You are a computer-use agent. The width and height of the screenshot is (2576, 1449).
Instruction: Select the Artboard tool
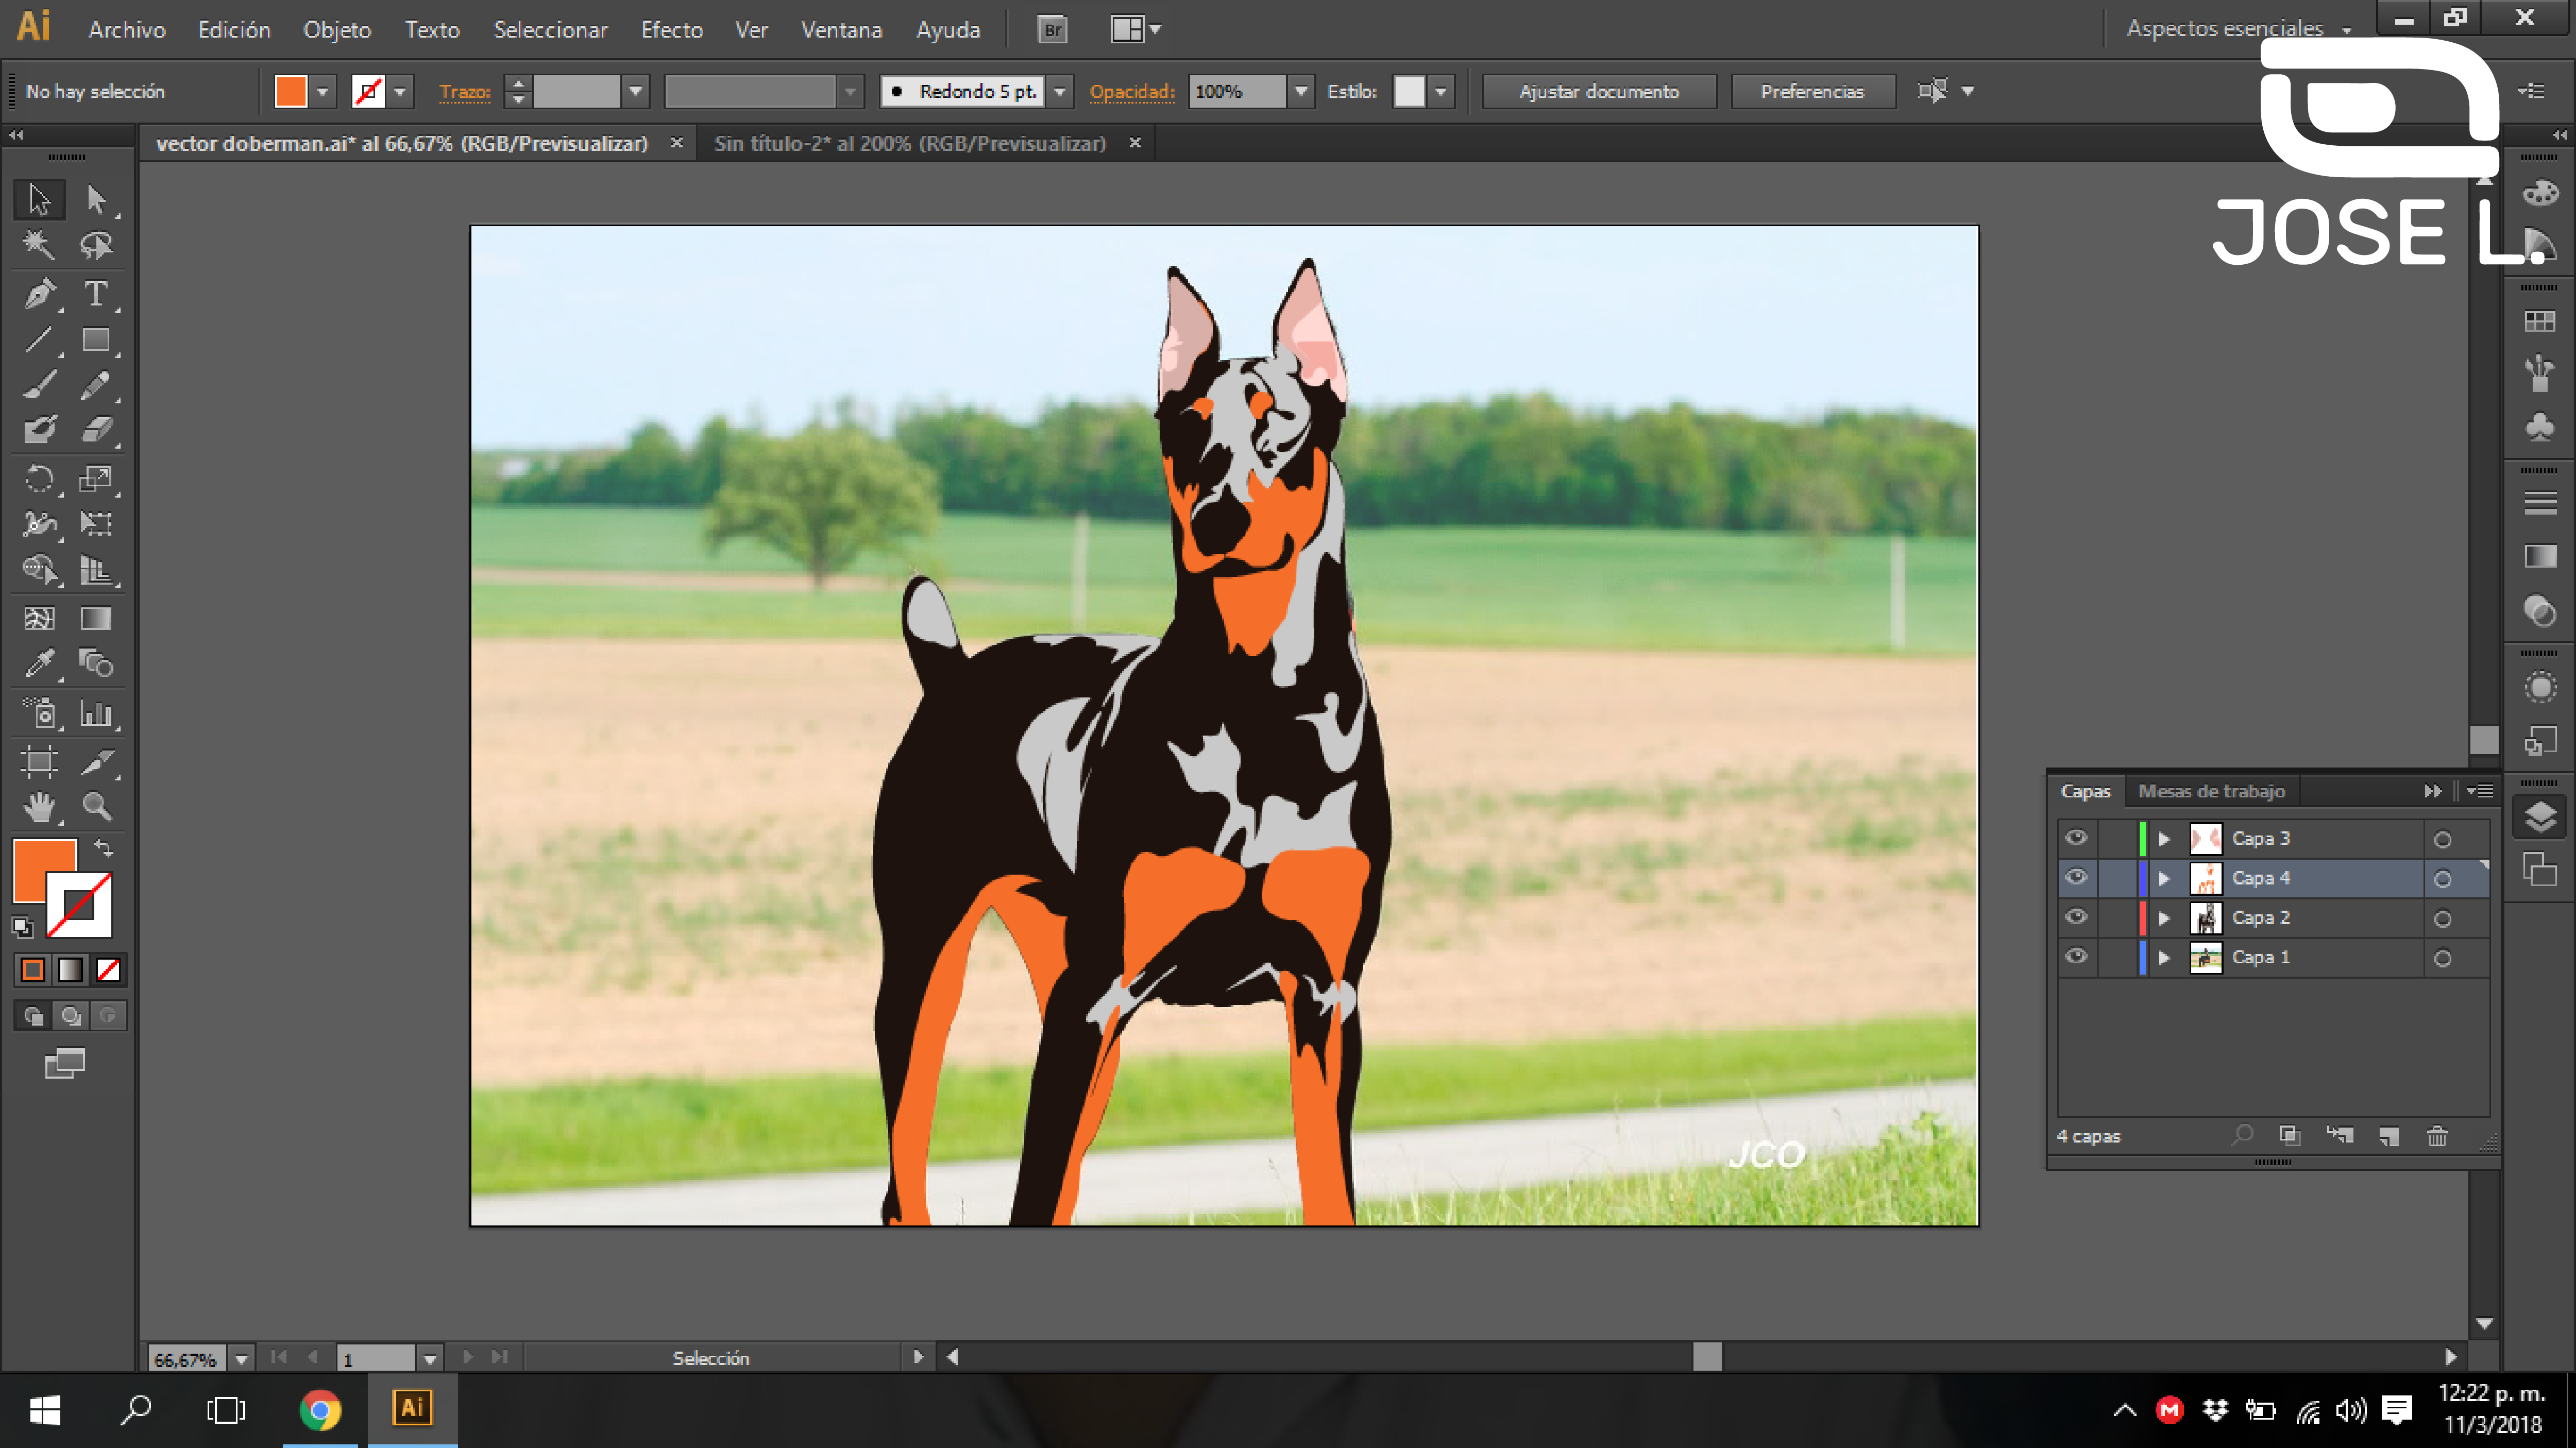(x=39, y=762)
